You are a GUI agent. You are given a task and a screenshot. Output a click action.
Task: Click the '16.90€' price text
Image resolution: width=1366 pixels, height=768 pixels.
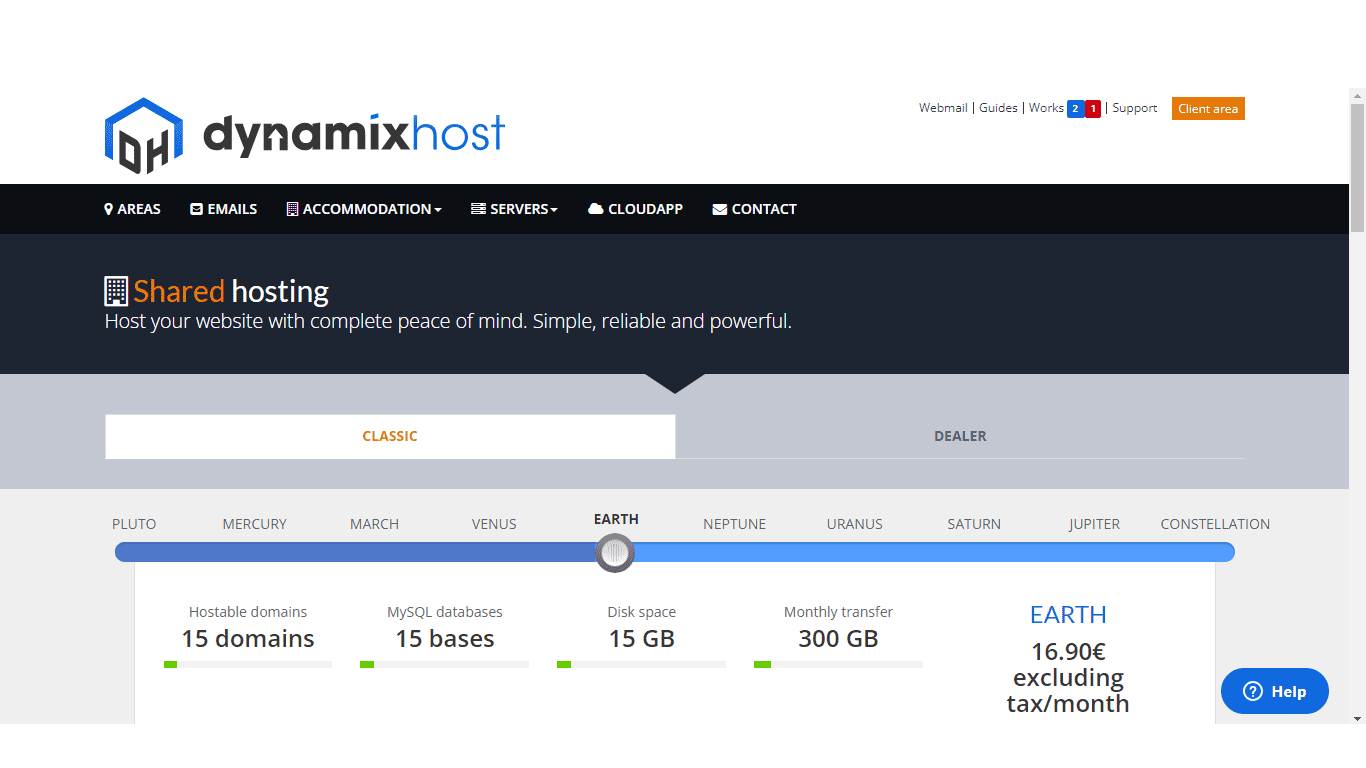click(1068, 652)
